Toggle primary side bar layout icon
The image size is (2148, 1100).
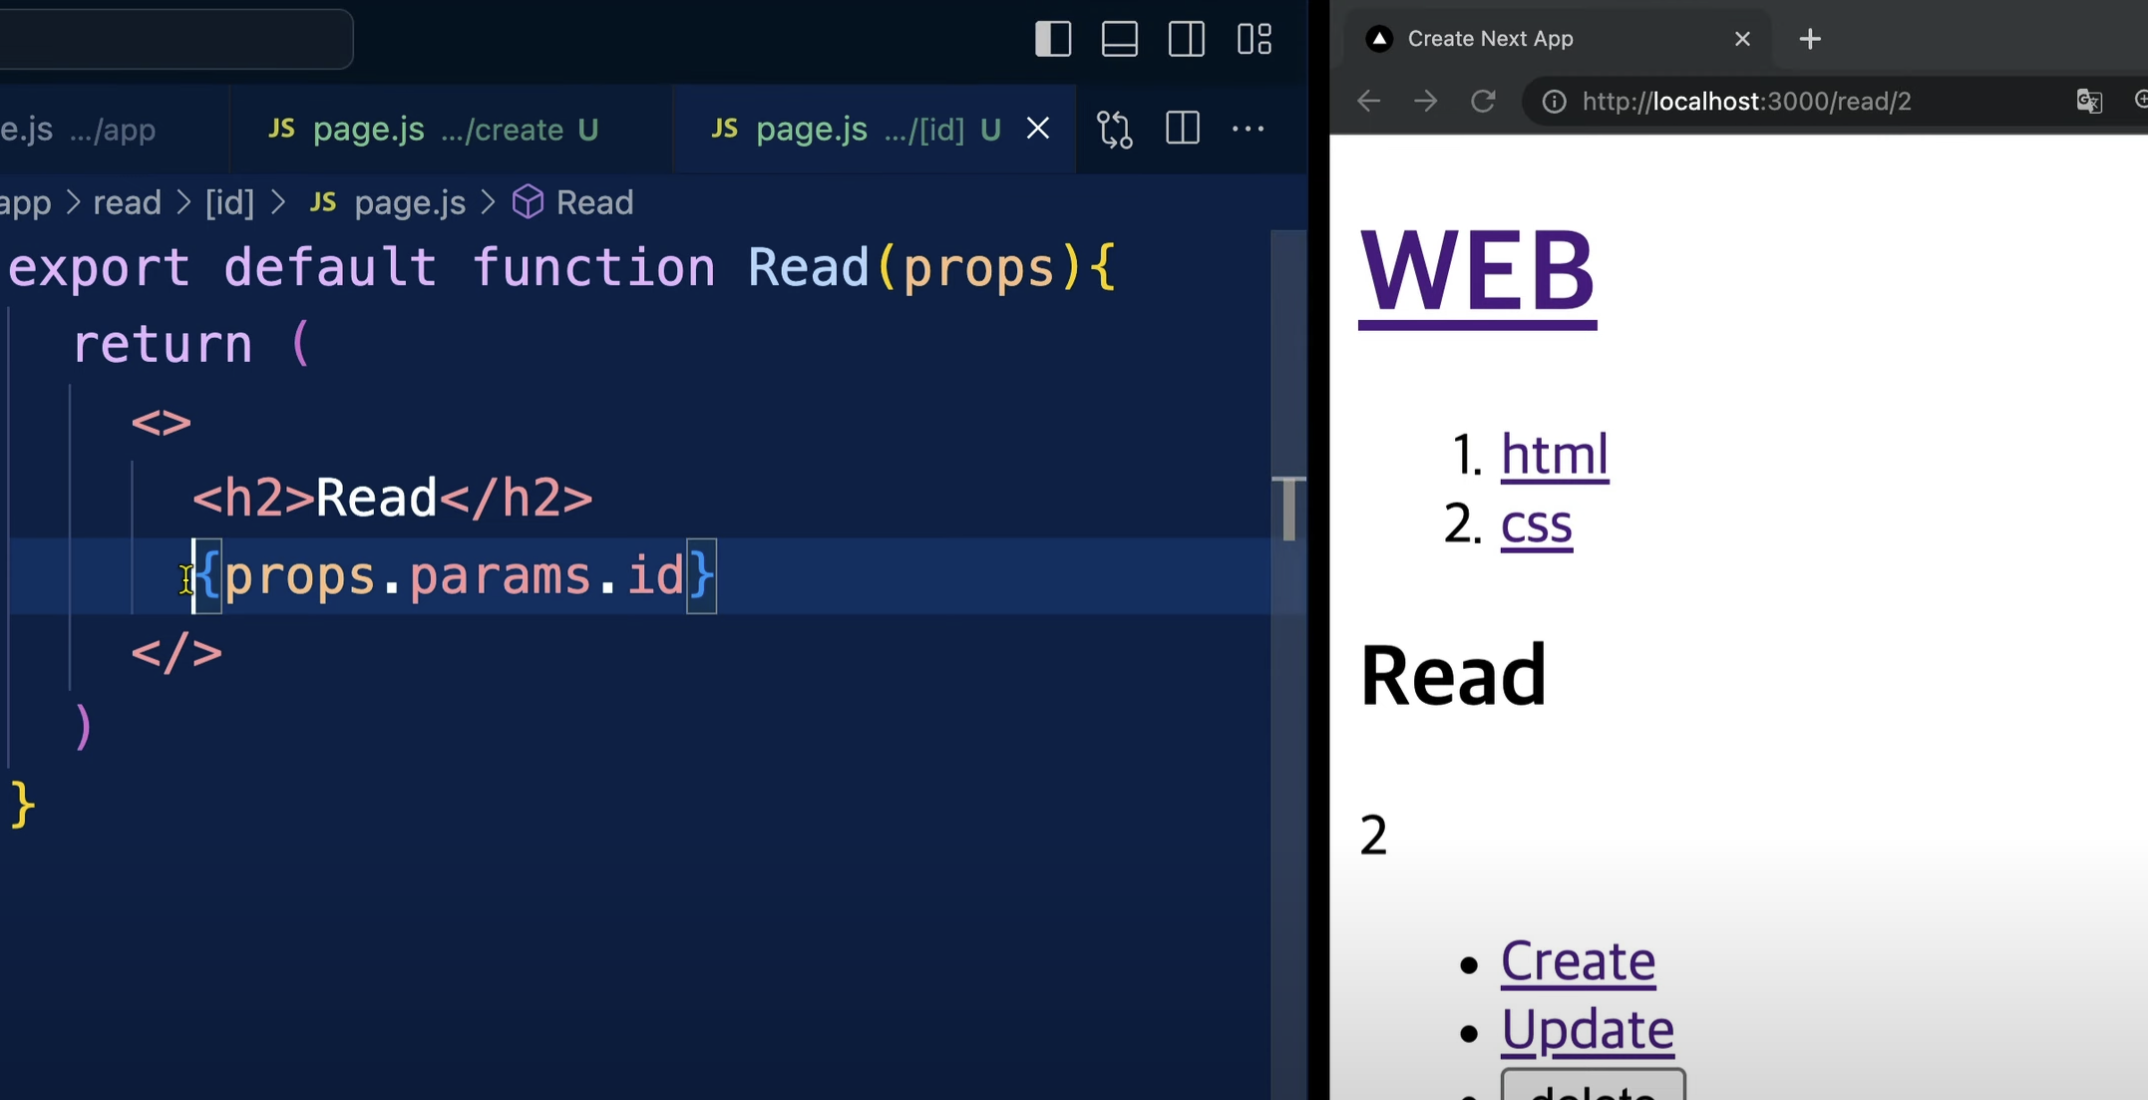click(x=1053, y=39)
